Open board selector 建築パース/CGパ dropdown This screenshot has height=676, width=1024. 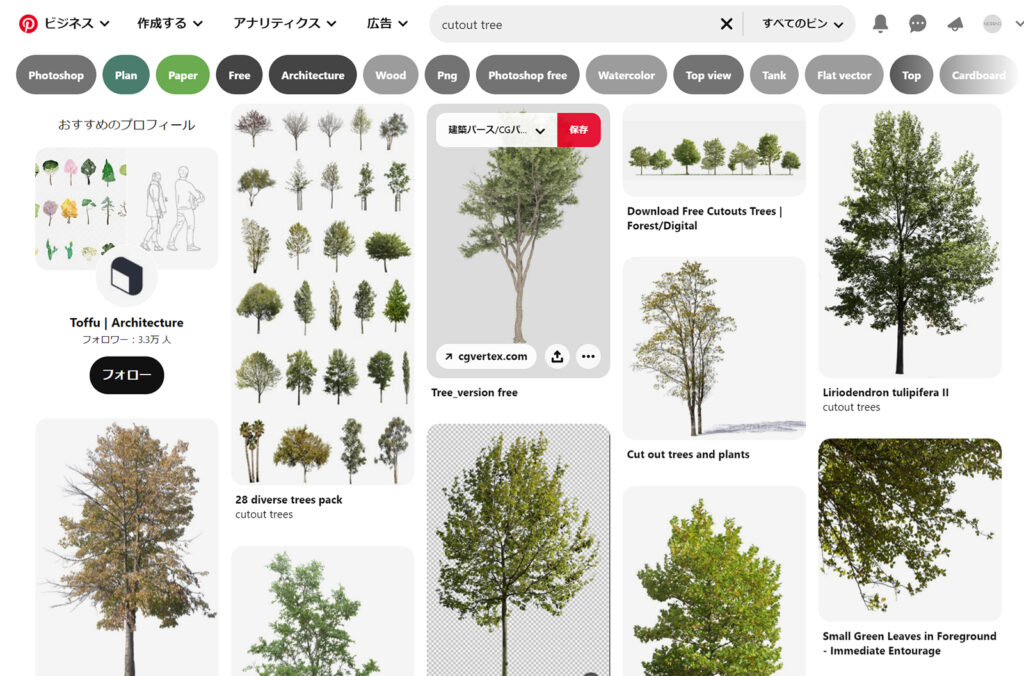click(x=496, y=130)
